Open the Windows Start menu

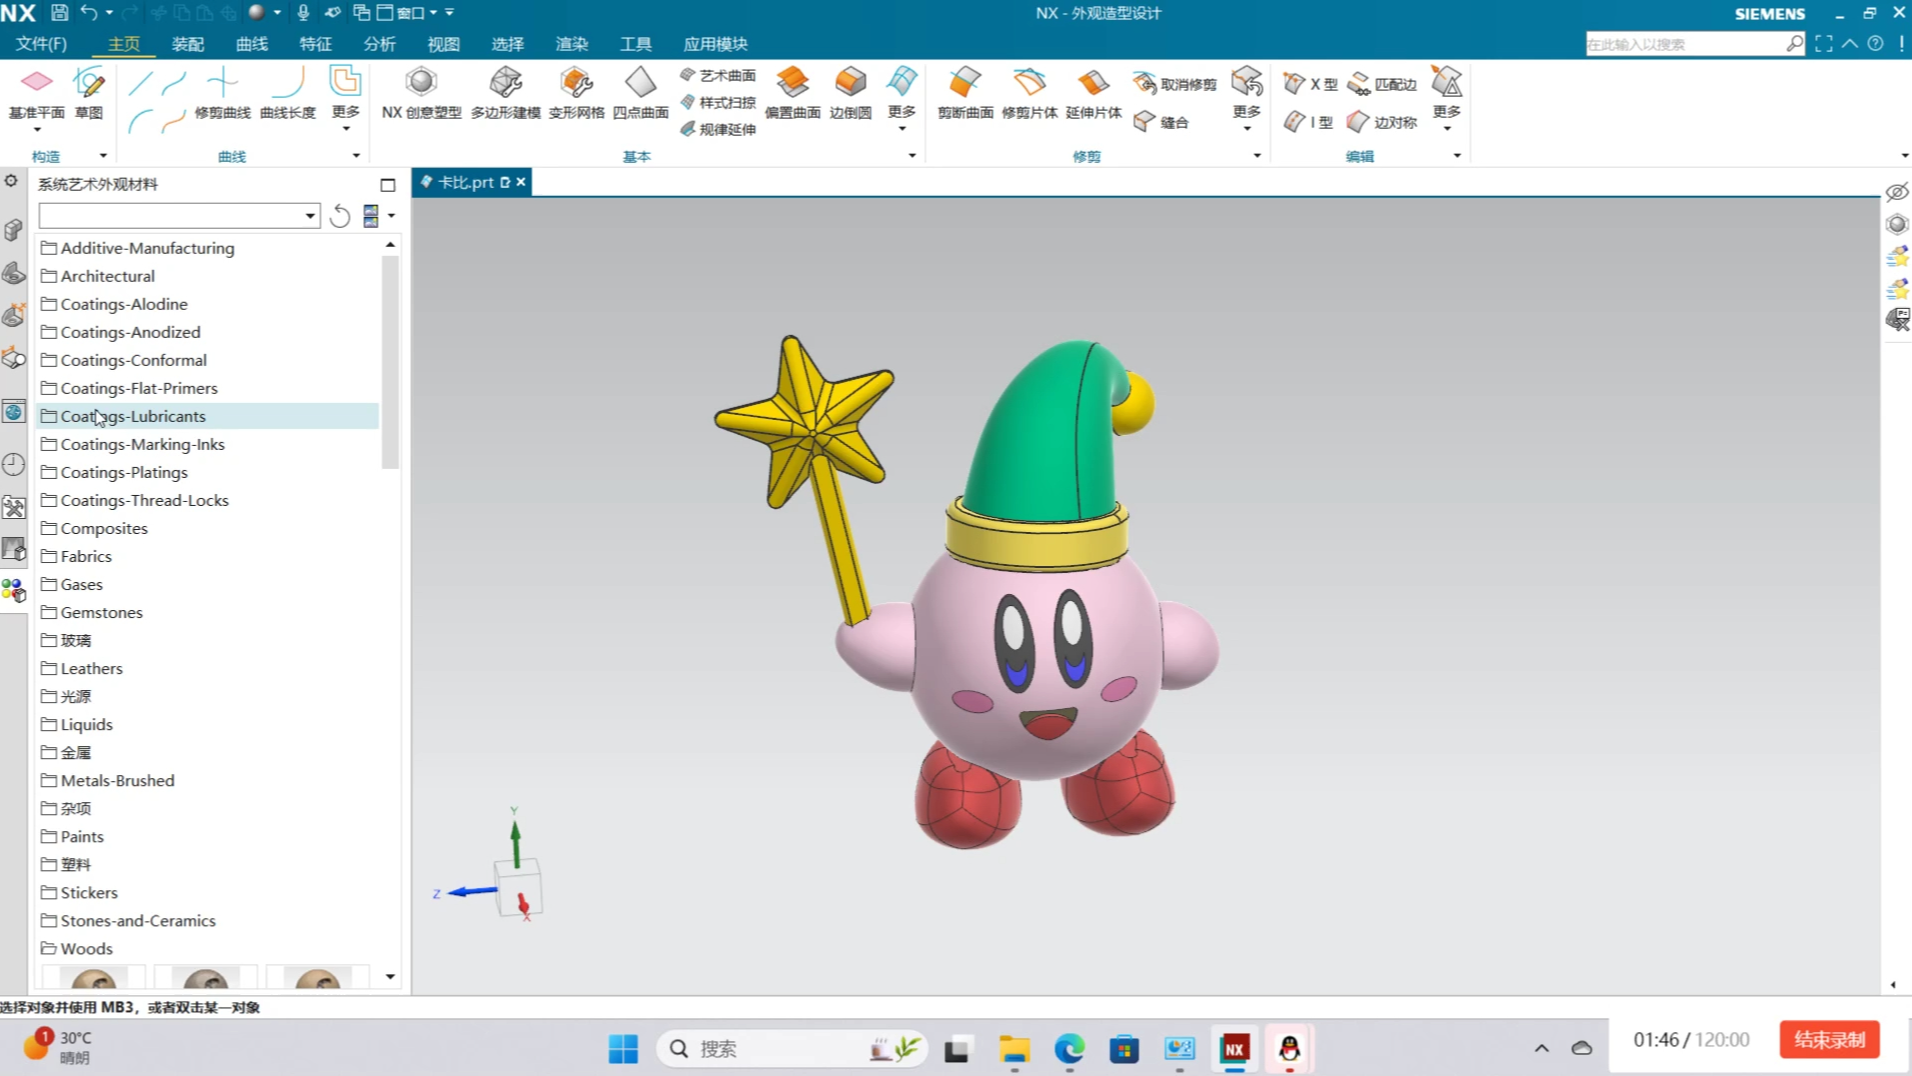623,1048
